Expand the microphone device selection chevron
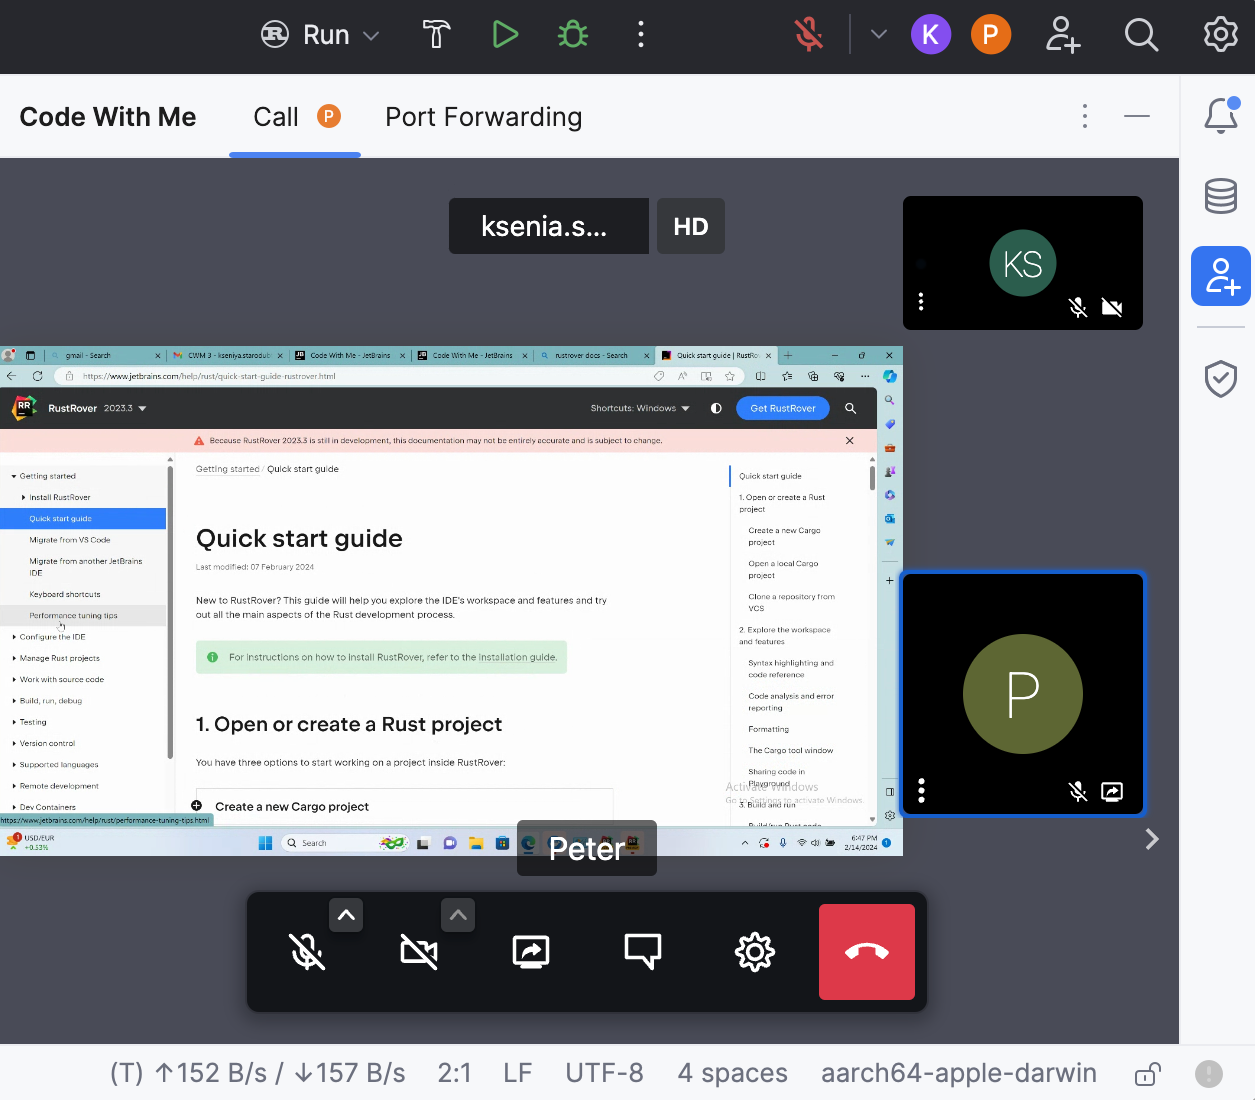 (x=346, y=914)
